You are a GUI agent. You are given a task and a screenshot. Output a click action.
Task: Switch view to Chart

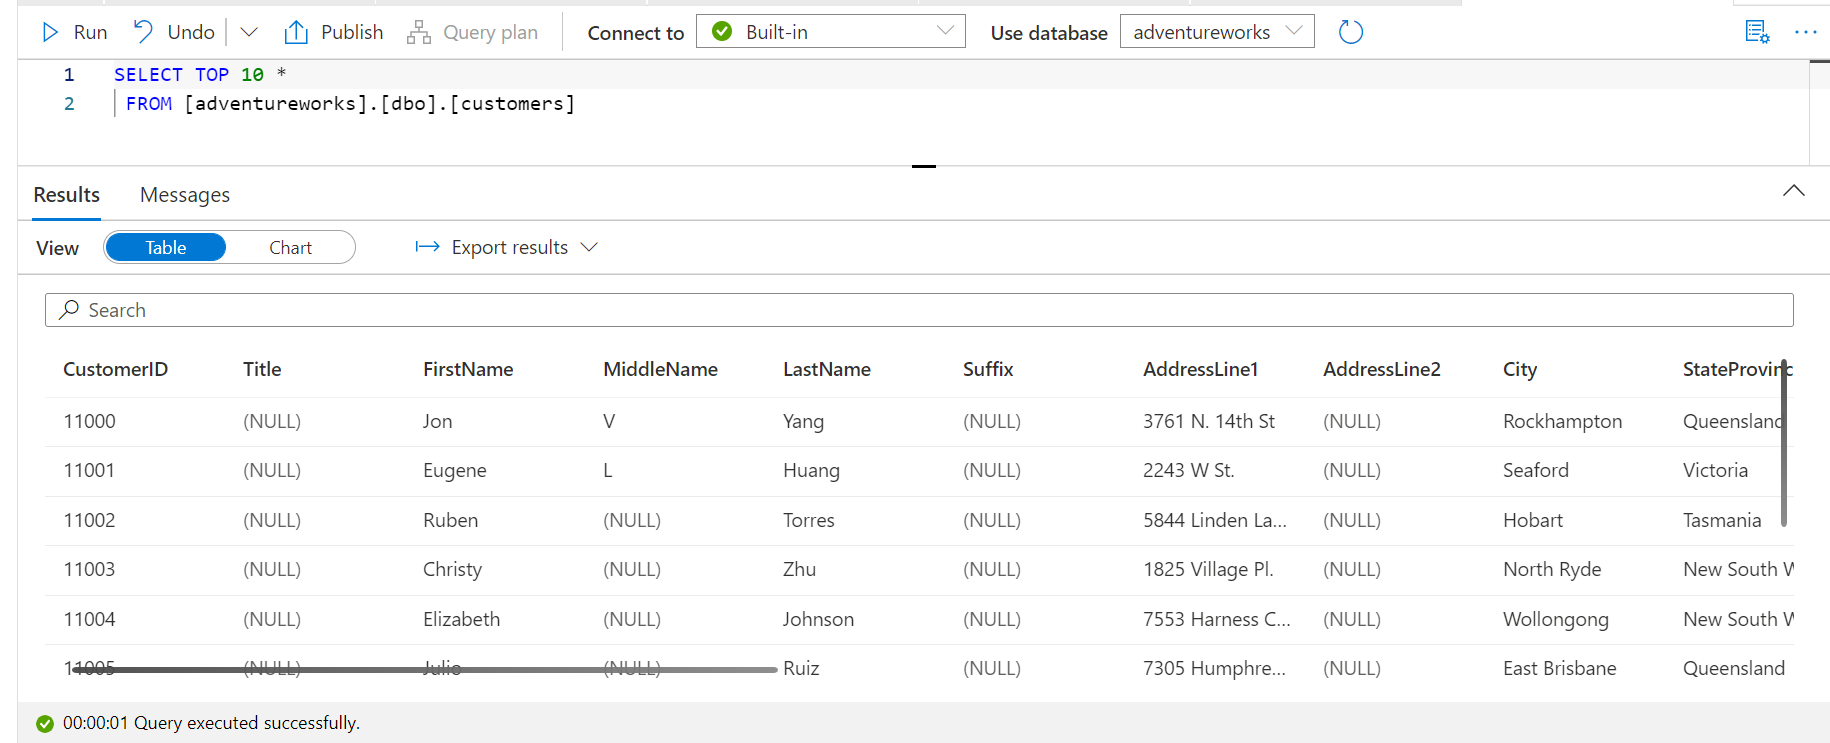click(x=290, y=247)
